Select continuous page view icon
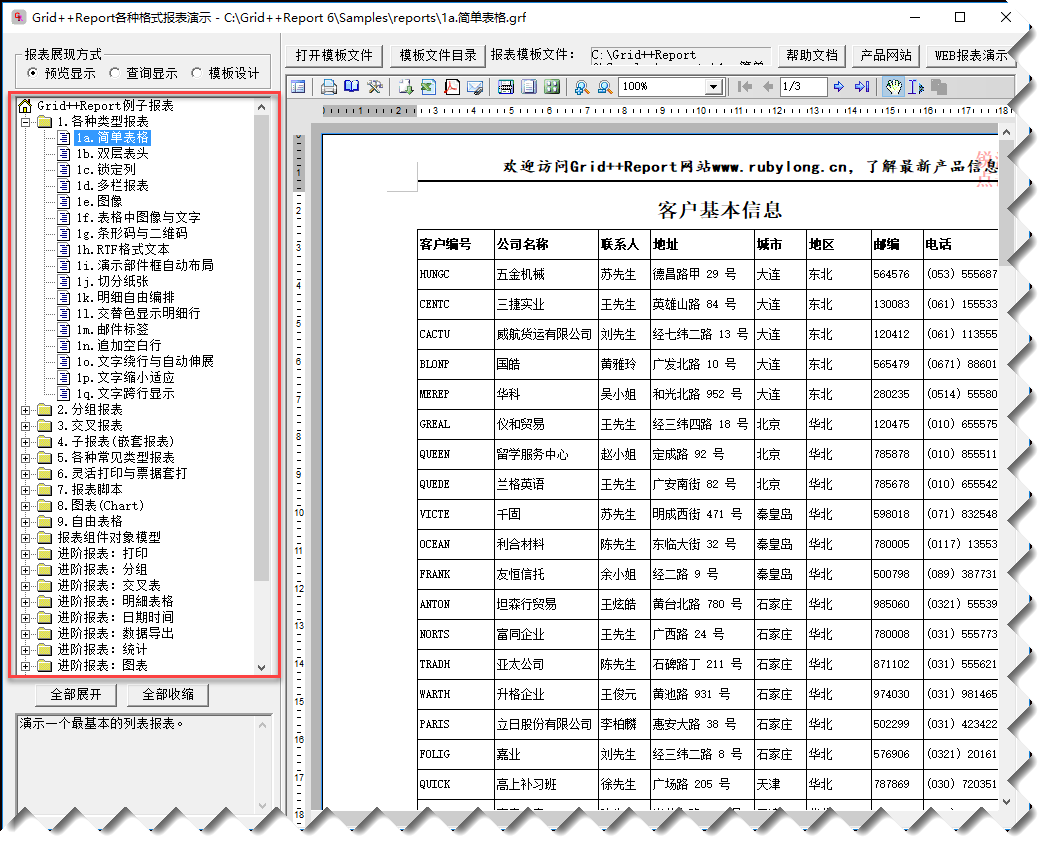 point(506,87)
